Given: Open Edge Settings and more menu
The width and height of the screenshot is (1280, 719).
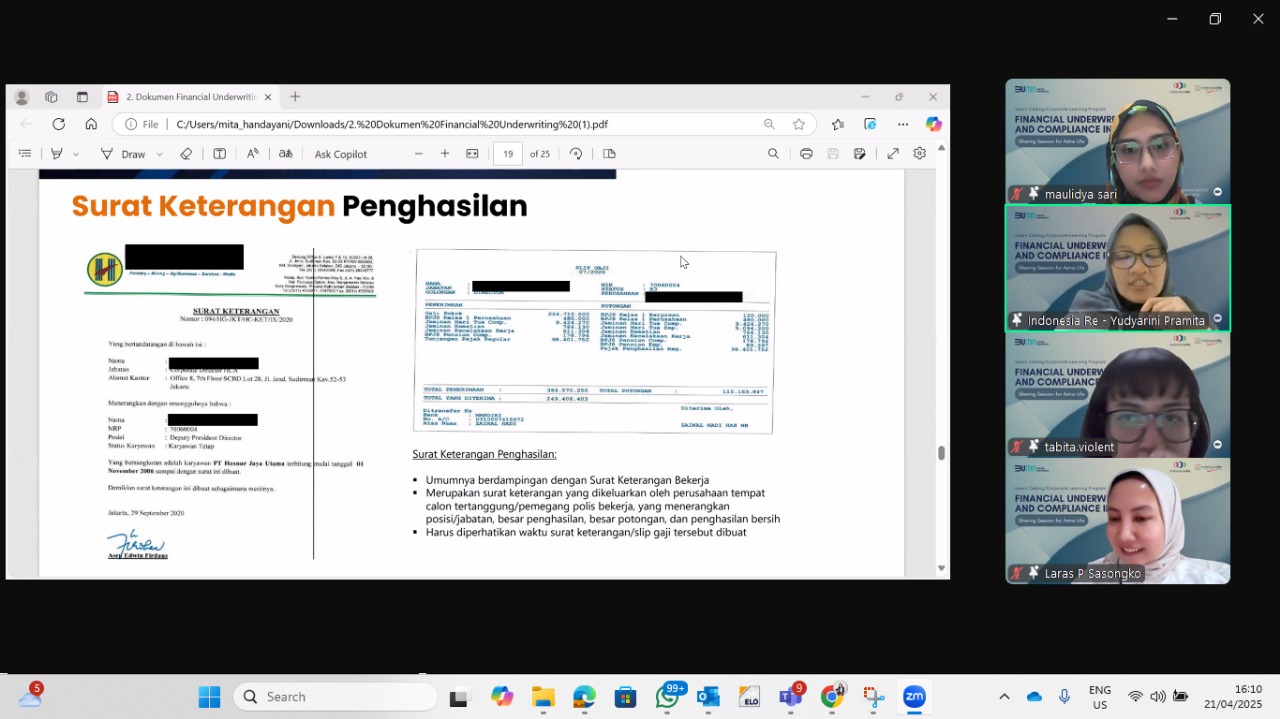Looking at the screenshot, I should click(903, 124).
